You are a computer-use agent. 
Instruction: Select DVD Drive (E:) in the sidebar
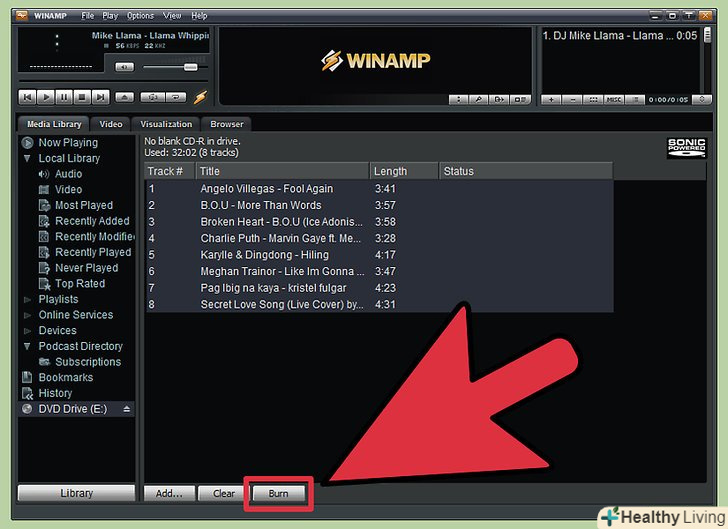pos(72,409)
